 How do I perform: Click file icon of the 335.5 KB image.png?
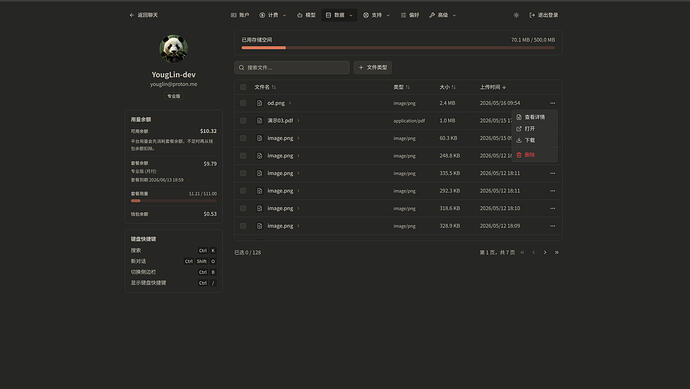(x=259, y=173)
